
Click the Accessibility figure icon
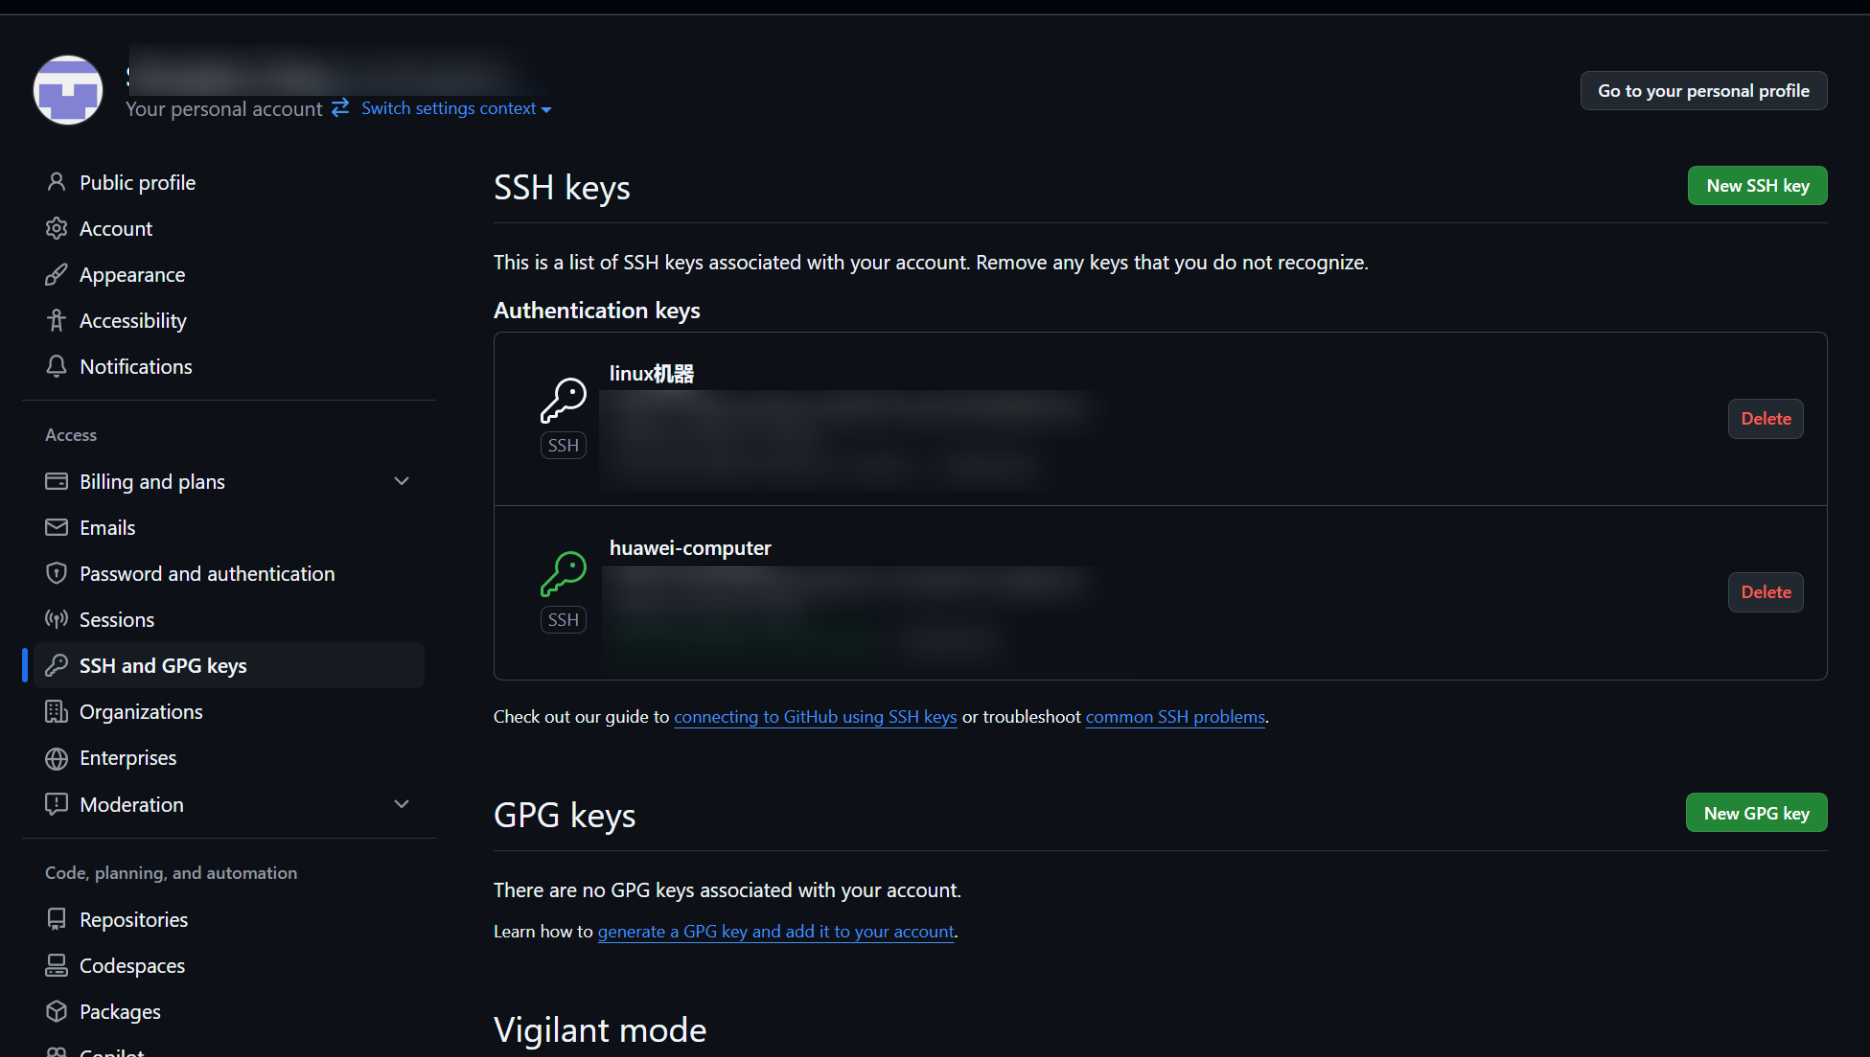pyautogui.click(x=56, y=321)
